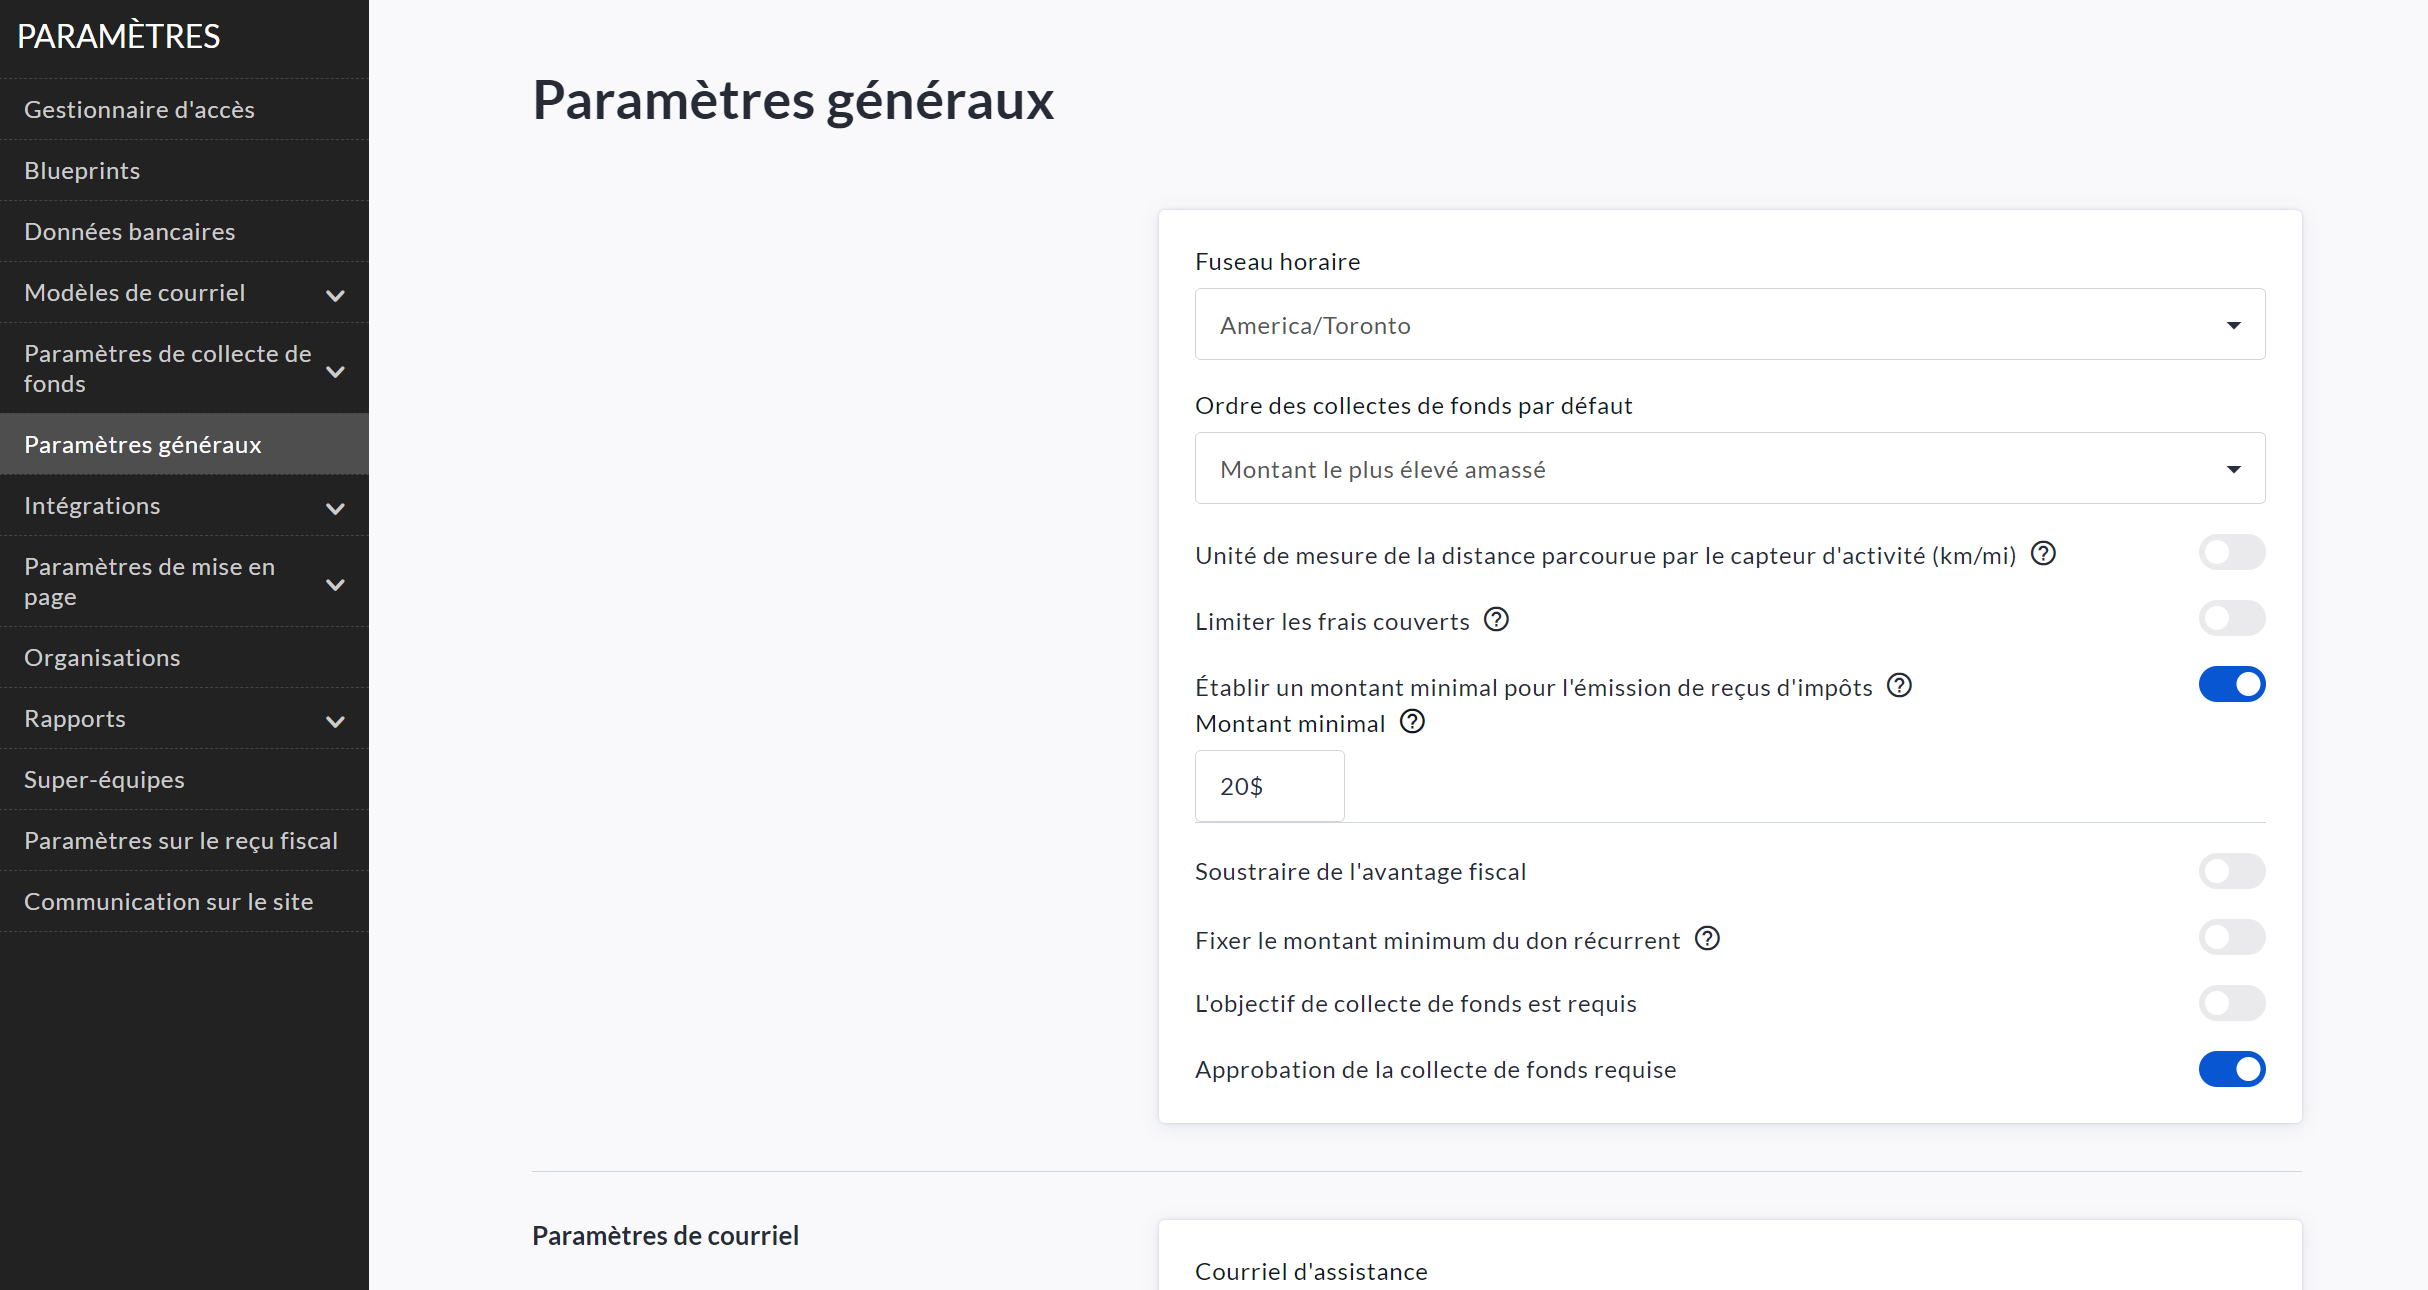Open Gestionnaire d'accès in sidebar
This screenshot has width=2428, height=1290.
[139, 109]
